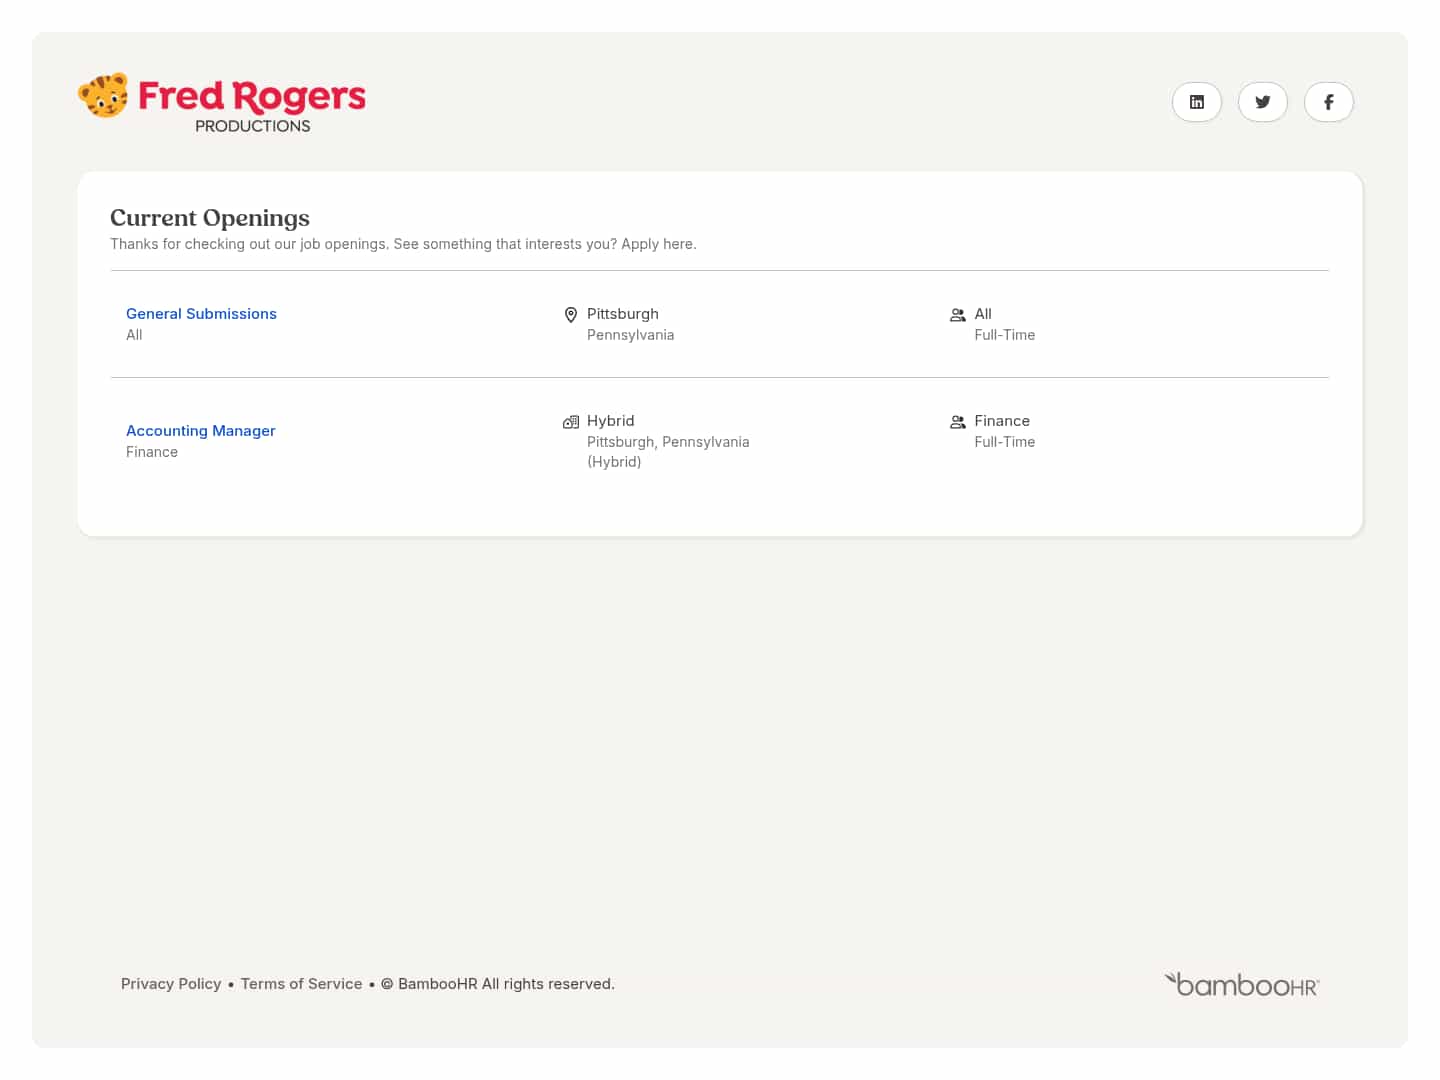Click Full-Time under All department
Screen dimensions: 1440x1080
tap(1005, 335)
